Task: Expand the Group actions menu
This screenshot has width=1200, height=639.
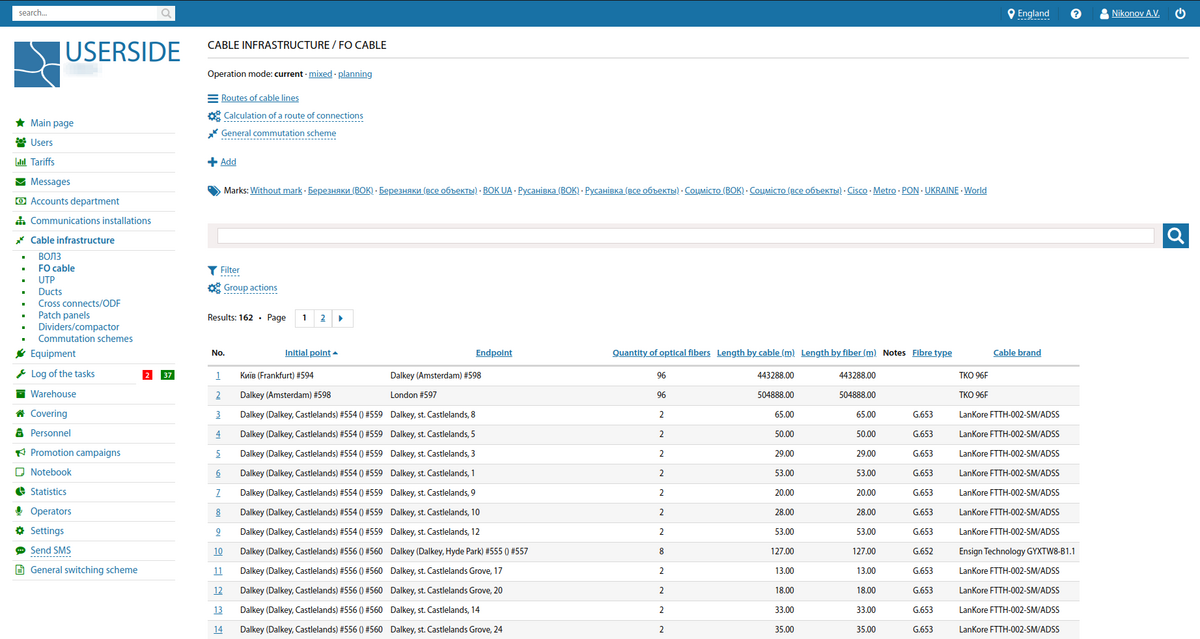Action: 250,288
